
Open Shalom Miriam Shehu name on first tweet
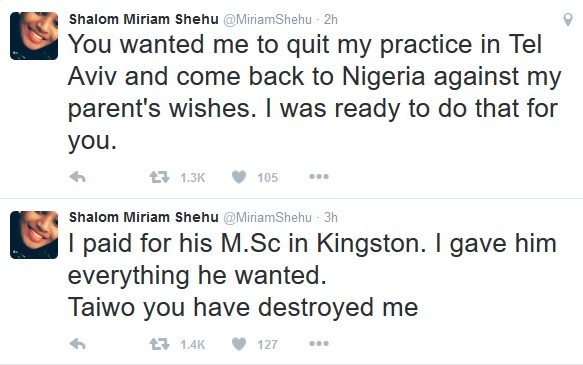pos(144,19)
